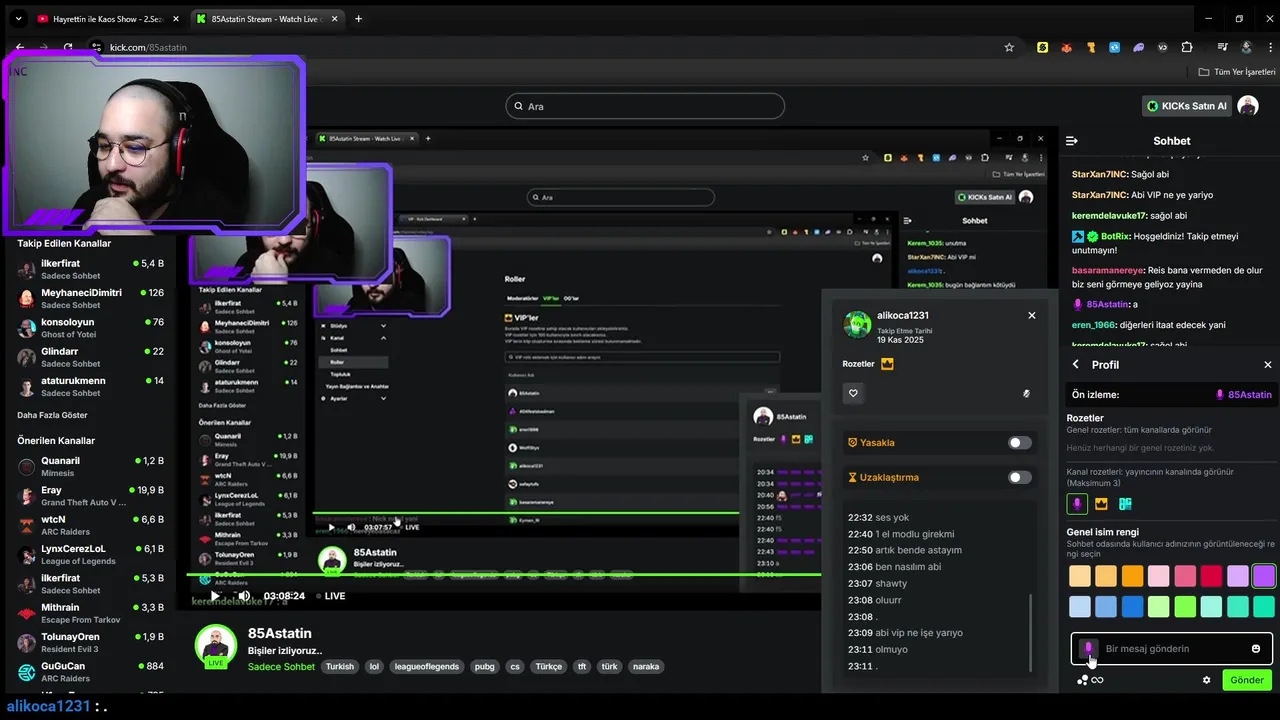This screenshot has height=720, width=1280.
Task: Expand Daha Fazla Göster in followed channels
Action: [x=52, y=415]
